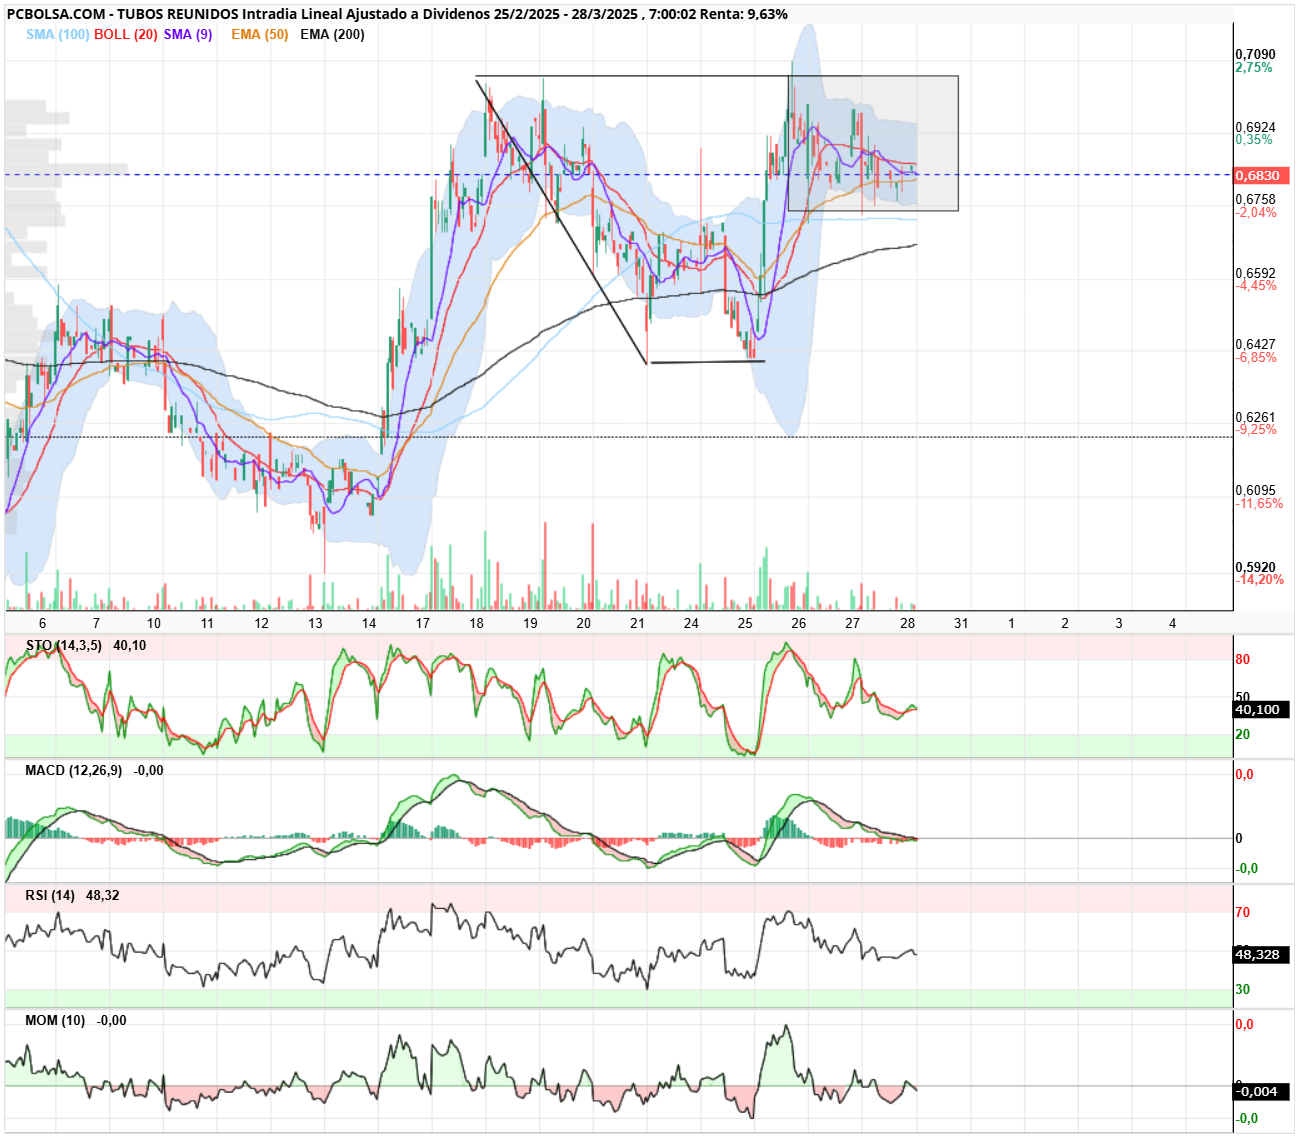
Task: Click the MACD (12,26,9) panel title
Action: tap(73, 770)
